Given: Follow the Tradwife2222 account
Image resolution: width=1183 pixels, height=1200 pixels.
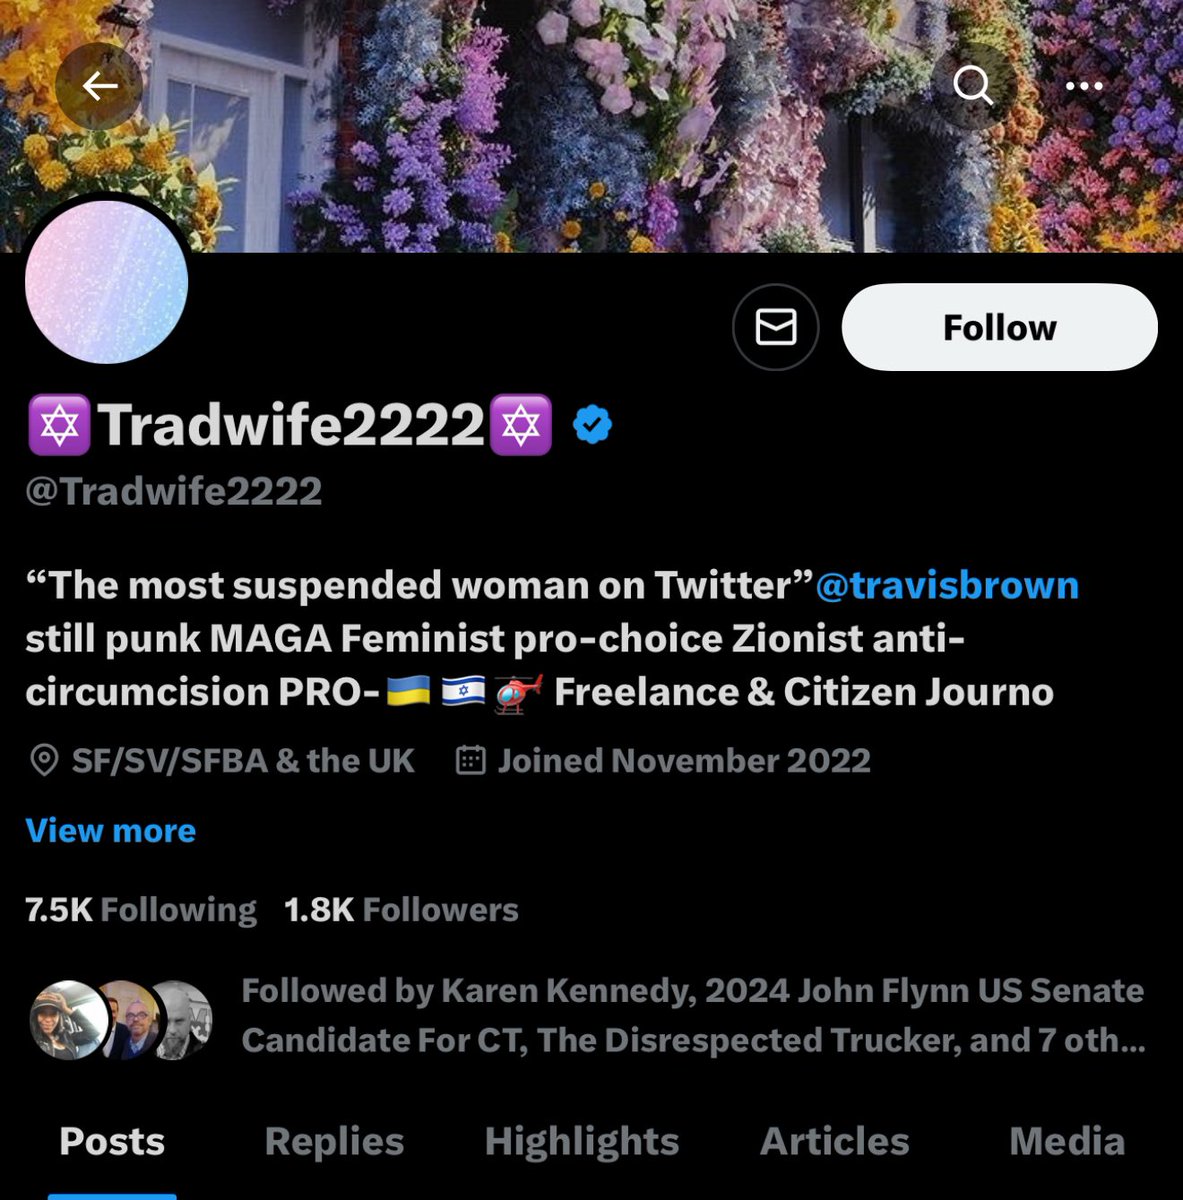Looking at the screenshot, I should click(x=1000, y=327).
